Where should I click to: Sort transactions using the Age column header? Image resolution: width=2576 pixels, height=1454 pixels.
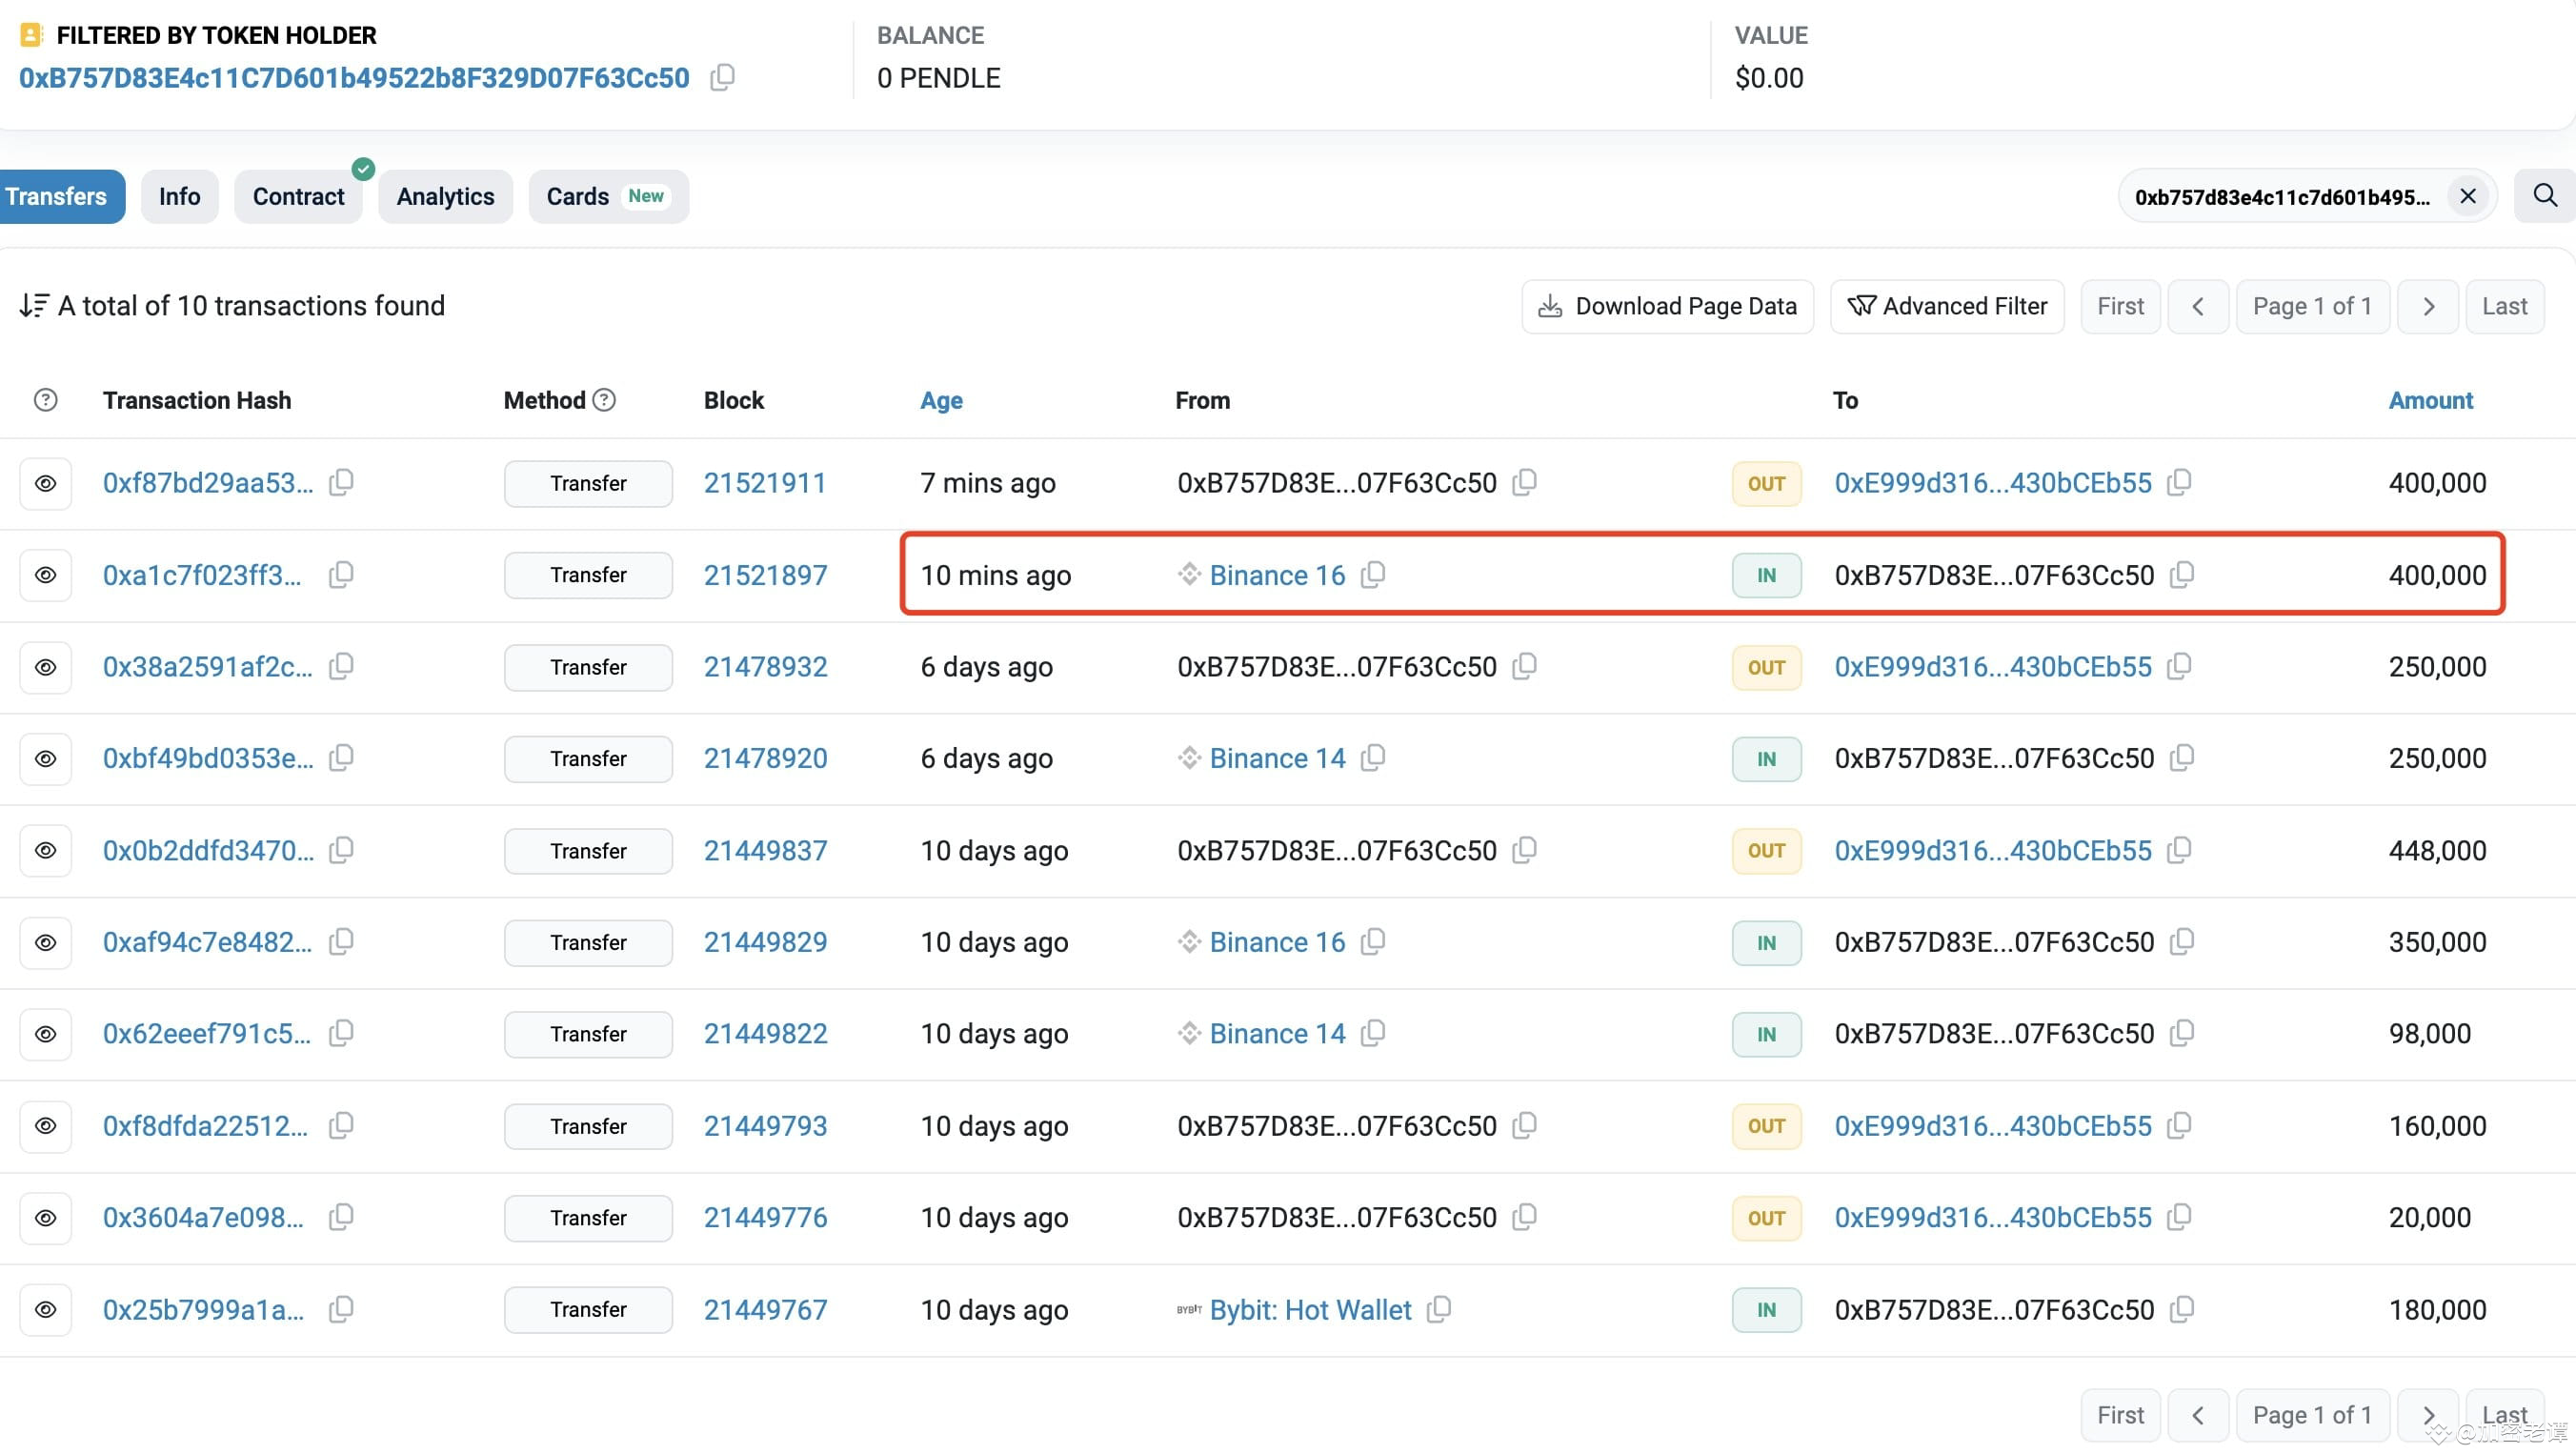pyautogui.click(x=940, y=400)
